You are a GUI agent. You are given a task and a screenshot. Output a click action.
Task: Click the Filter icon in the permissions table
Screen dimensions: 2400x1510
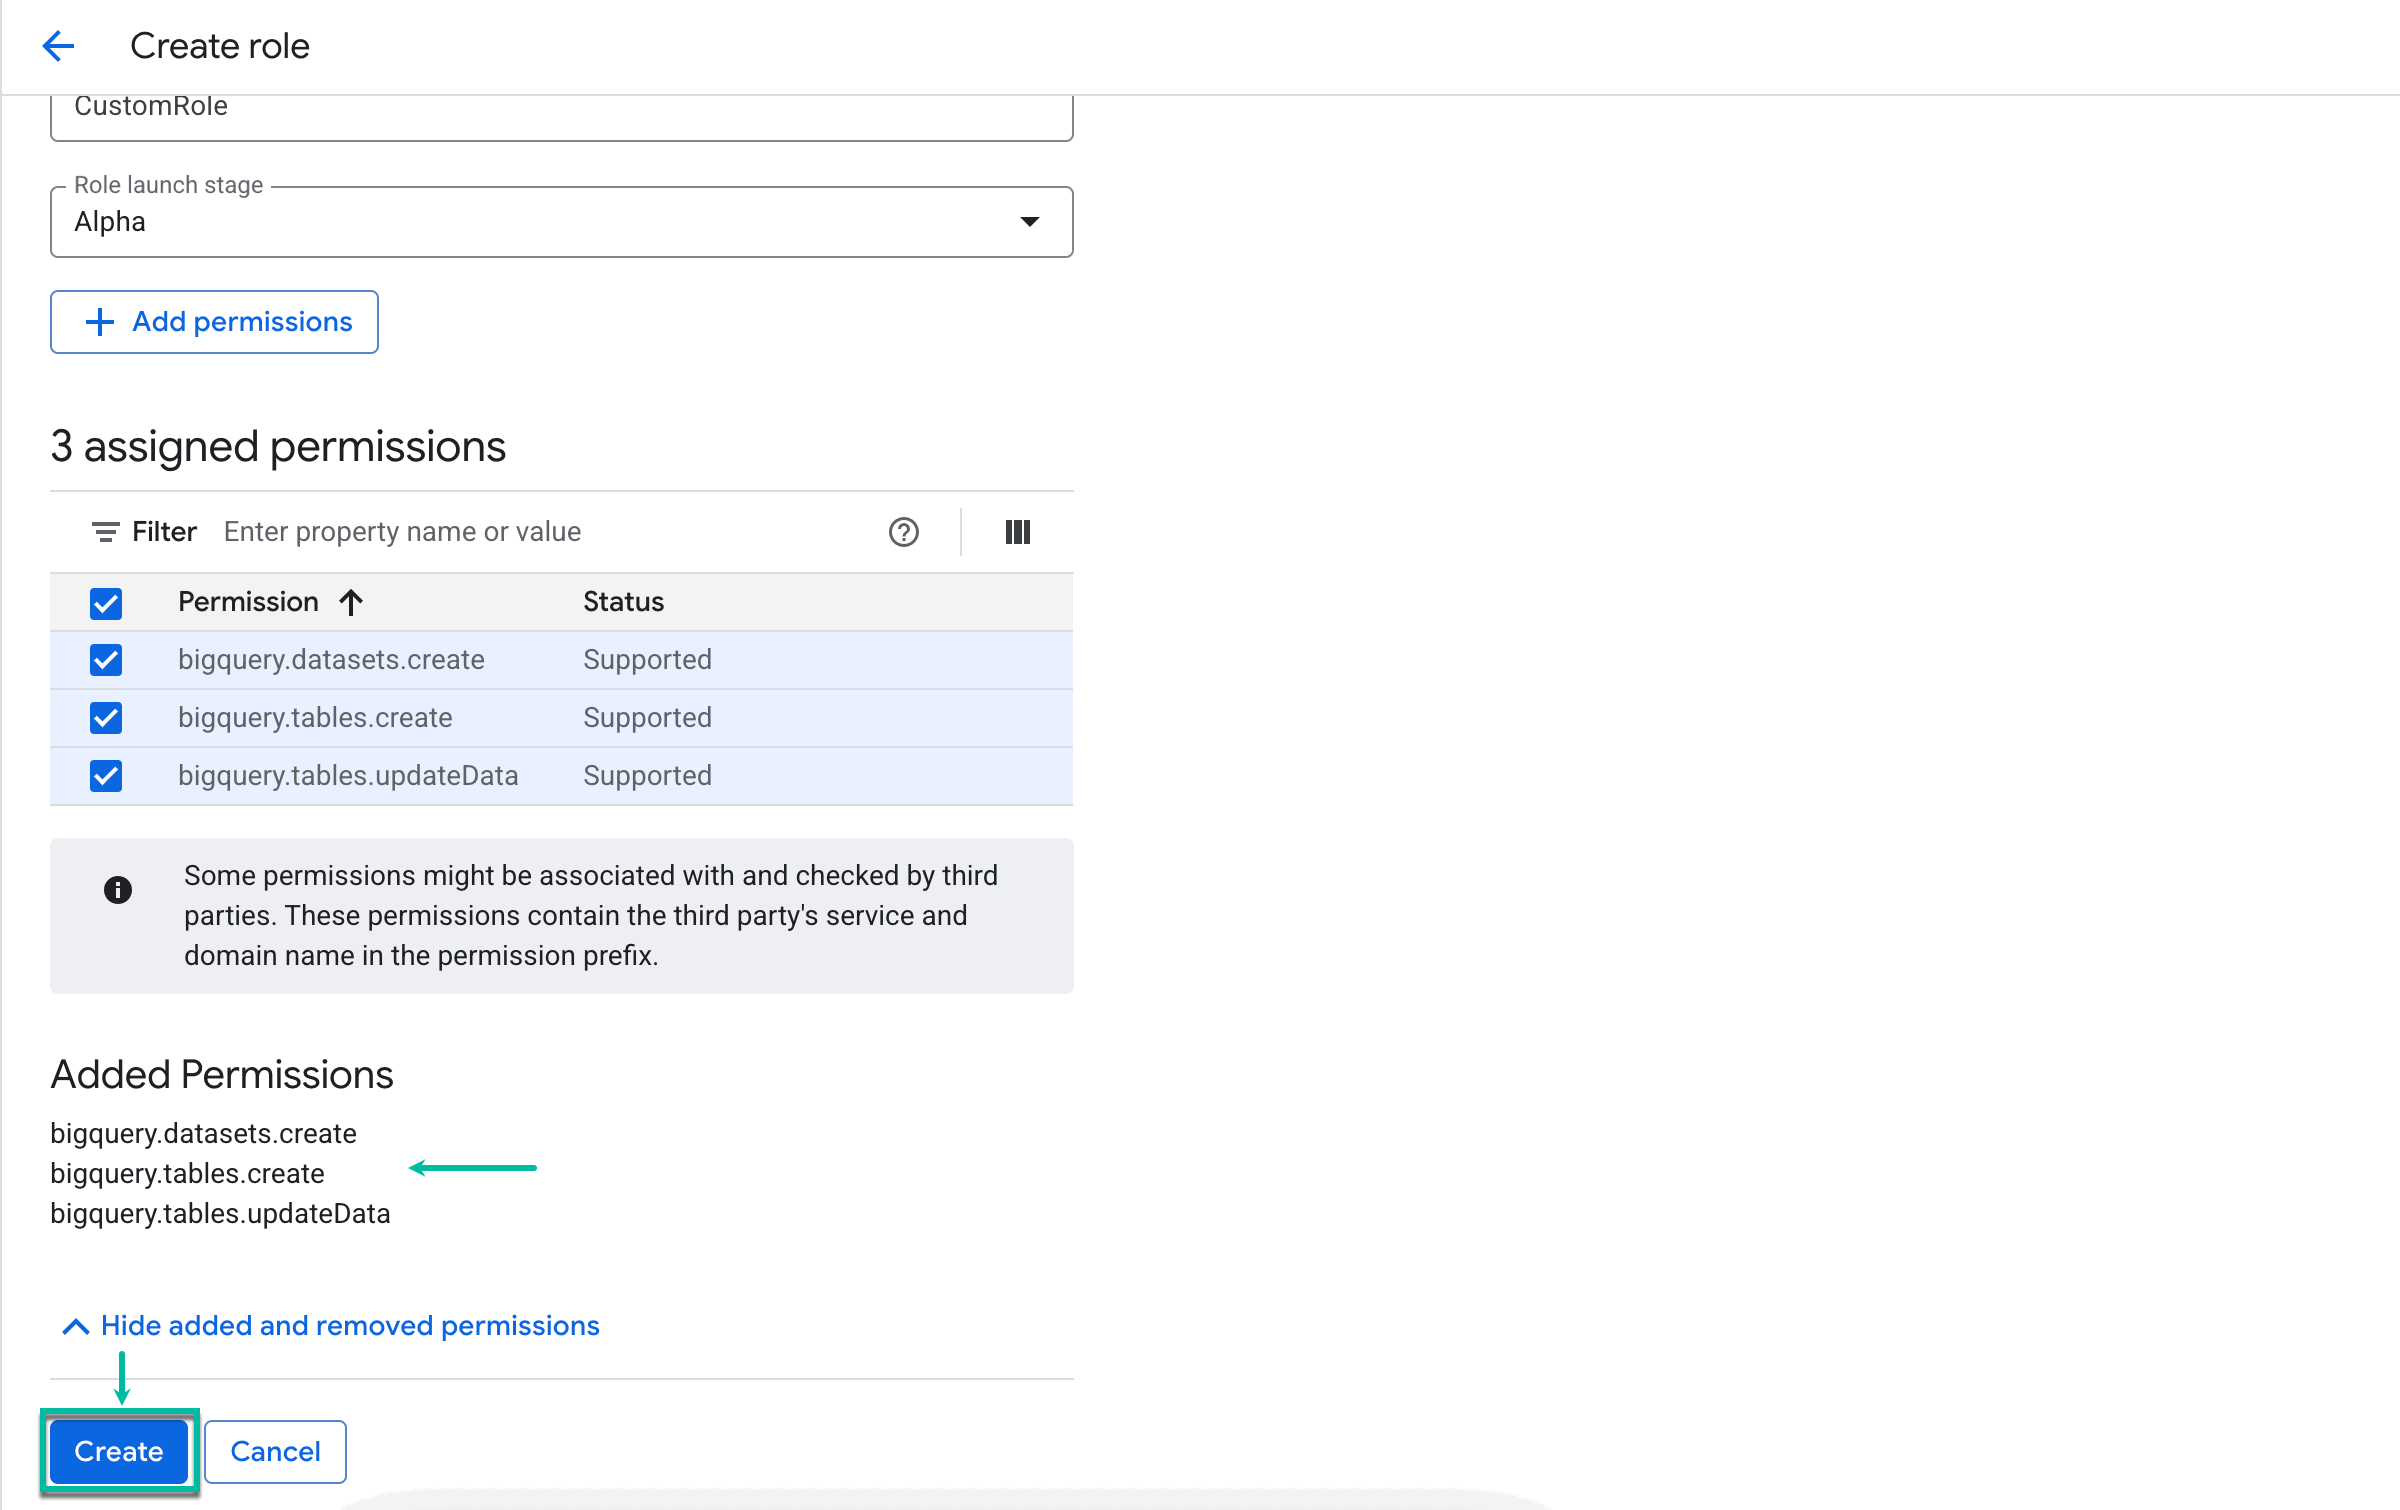point(106,531)
